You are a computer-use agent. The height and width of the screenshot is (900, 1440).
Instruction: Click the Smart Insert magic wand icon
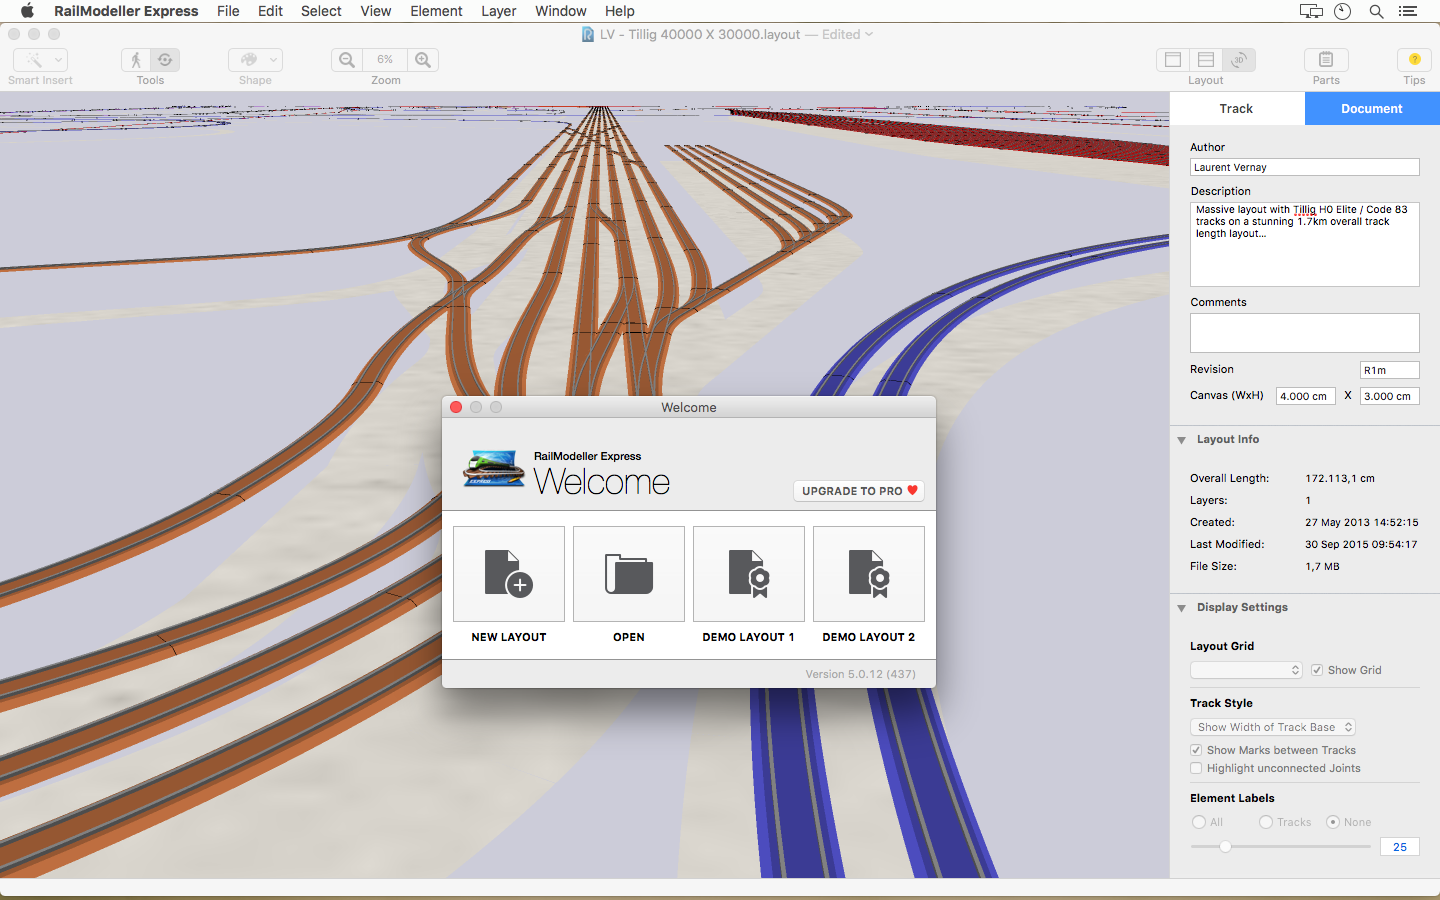[33, 60]
